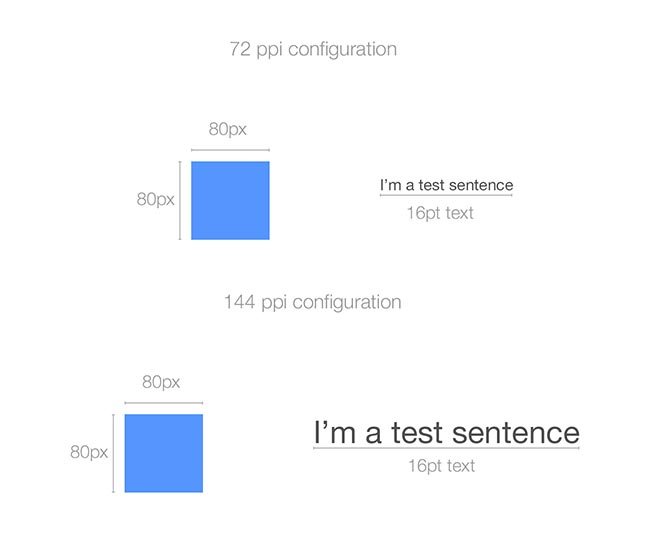Click the underline beneath the small test sentence
The height and width of the screenshot is (535, 650).
coord(446,195)
